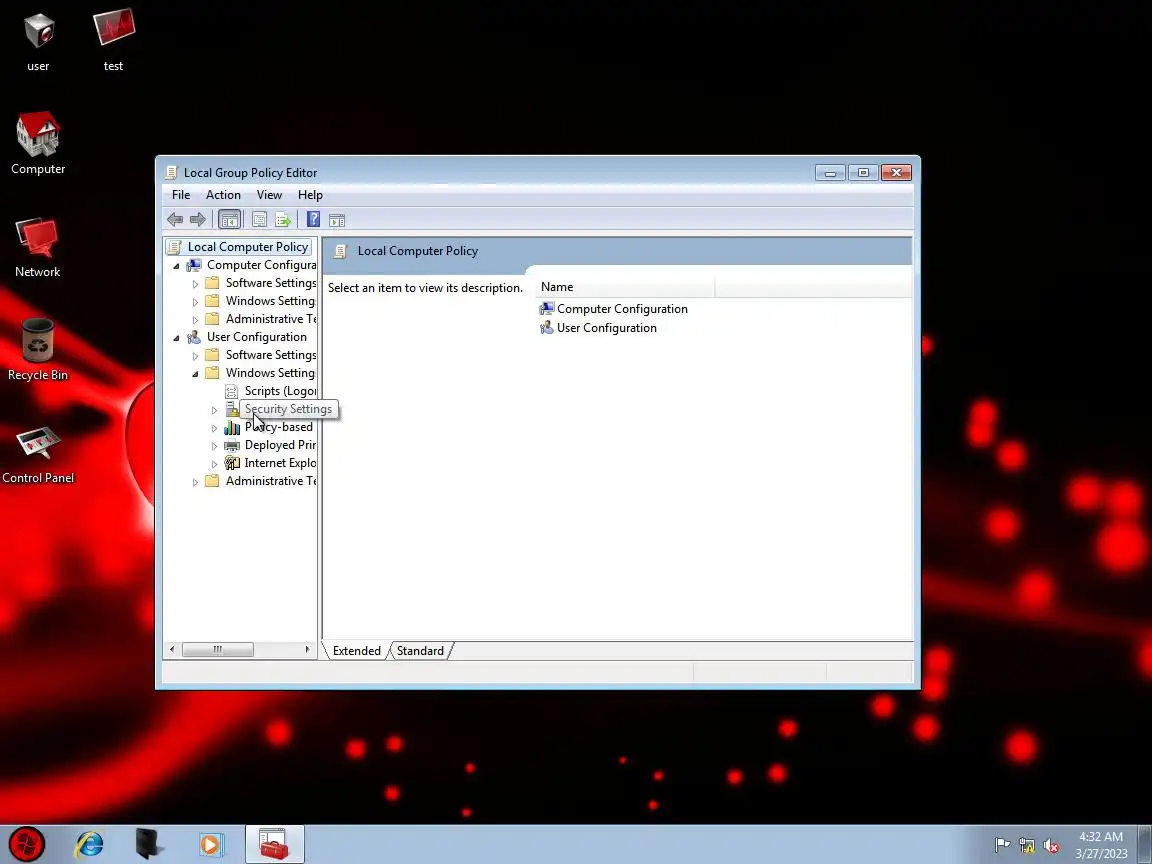Toggle Show/Hide Console Tree toolbar icon

pyautogui.click(x=229, y=219)
